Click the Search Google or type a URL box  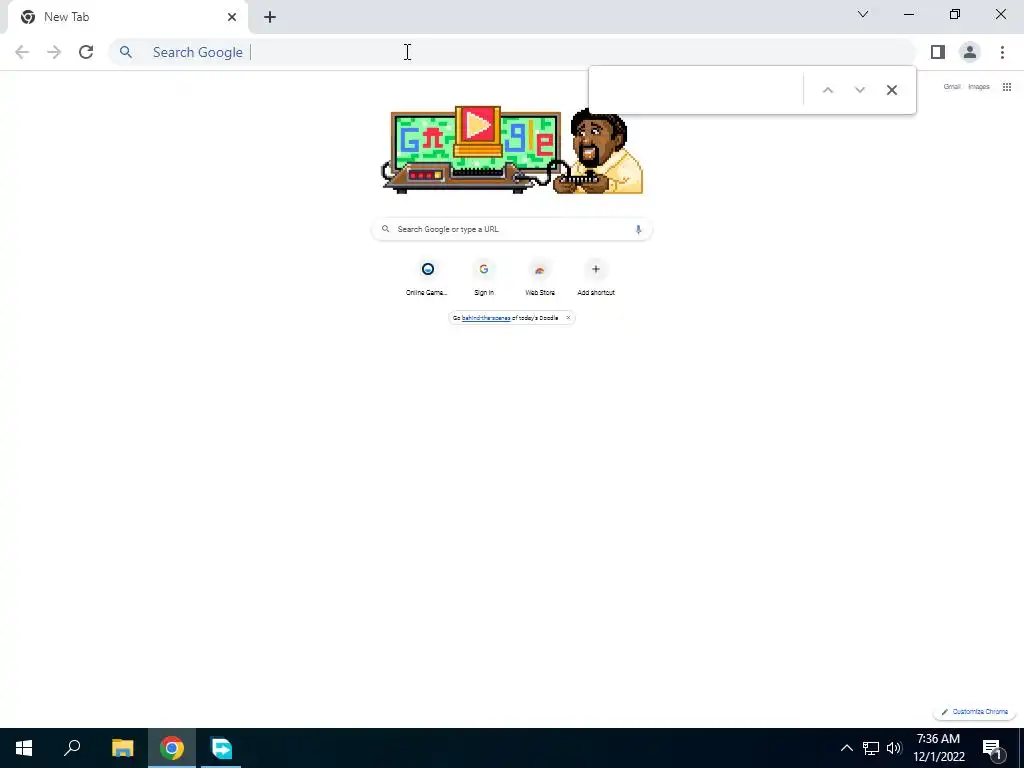click(x=511, y=229)
